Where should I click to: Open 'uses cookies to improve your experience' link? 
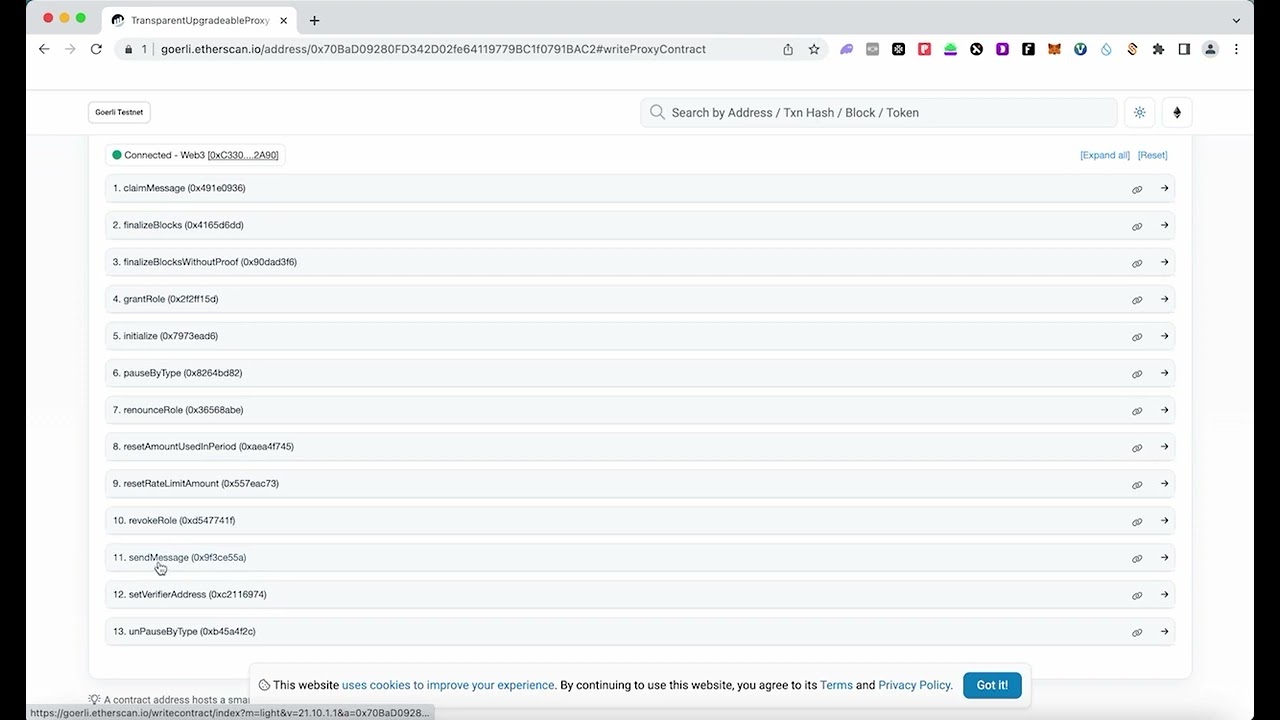448,685
